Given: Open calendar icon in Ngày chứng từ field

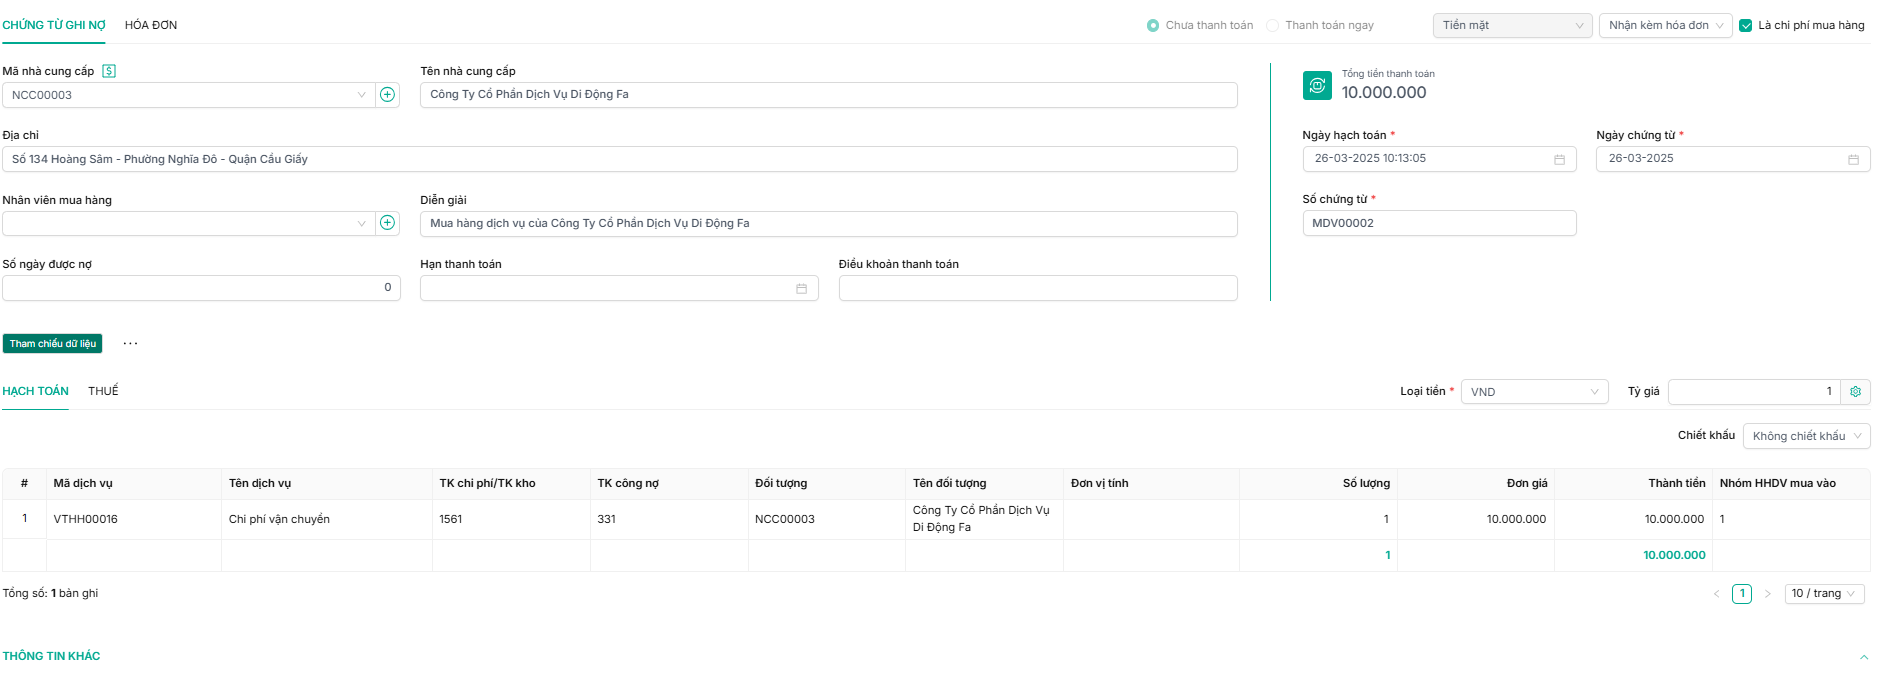Looking at the screenshot, I should pyautogui.click(x=1853, y=160).
